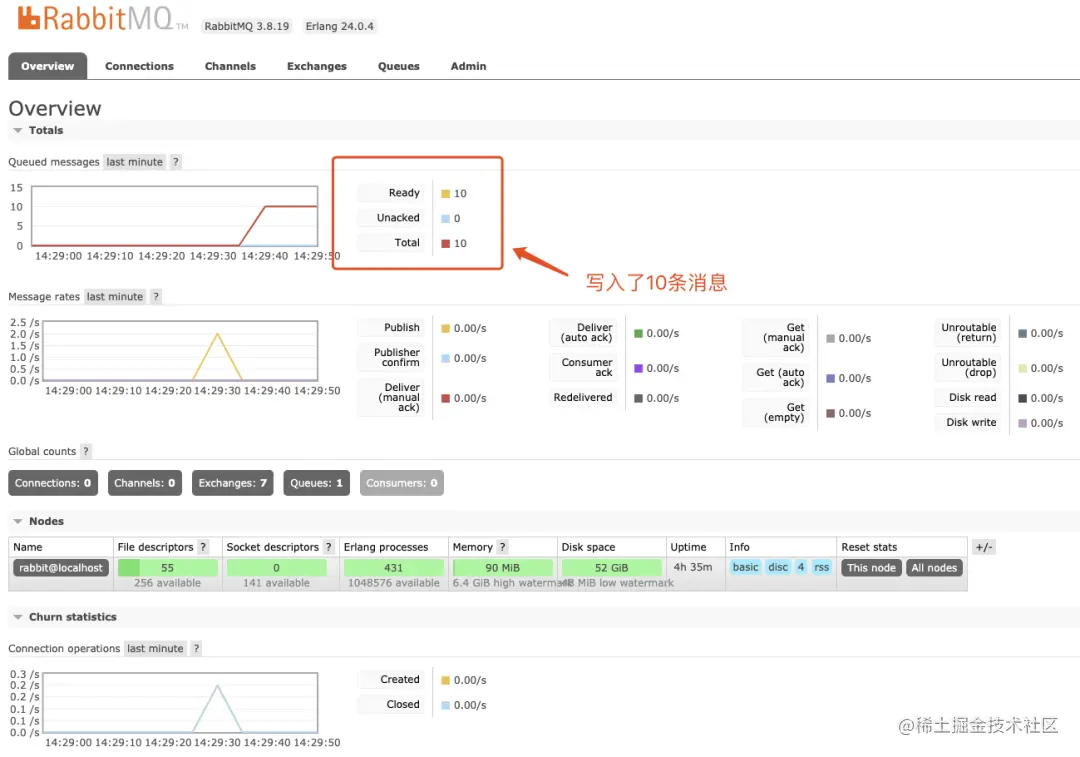Click the Channels: 0 count button
The image size is (1080, 757).
tap(145, 483)
